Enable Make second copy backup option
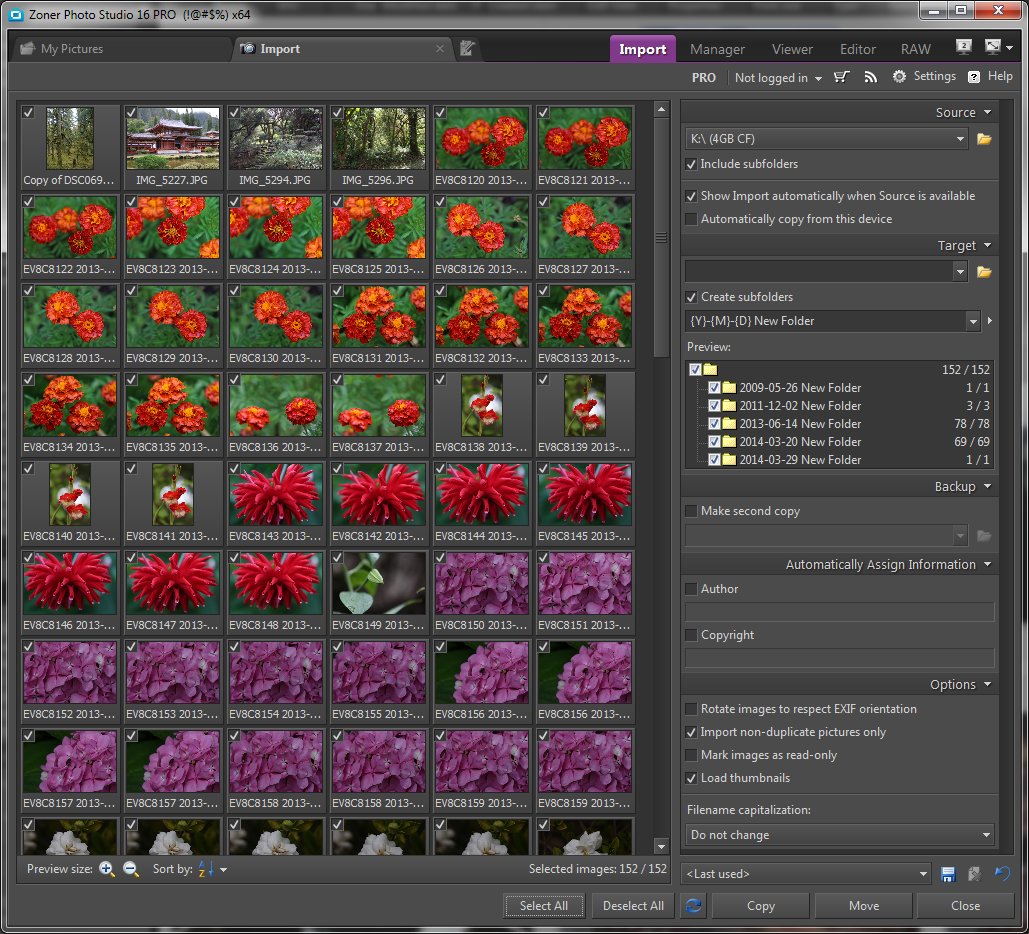 point(691,511)
